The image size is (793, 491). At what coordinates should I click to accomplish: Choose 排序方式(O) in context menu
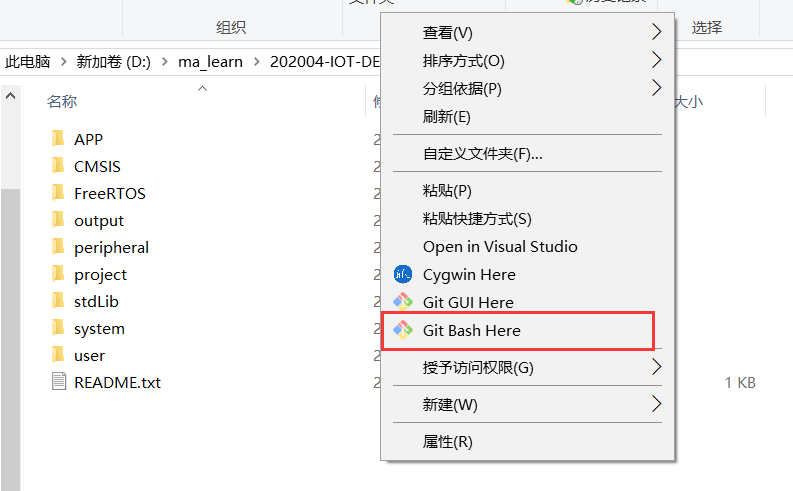coord(527,61)
